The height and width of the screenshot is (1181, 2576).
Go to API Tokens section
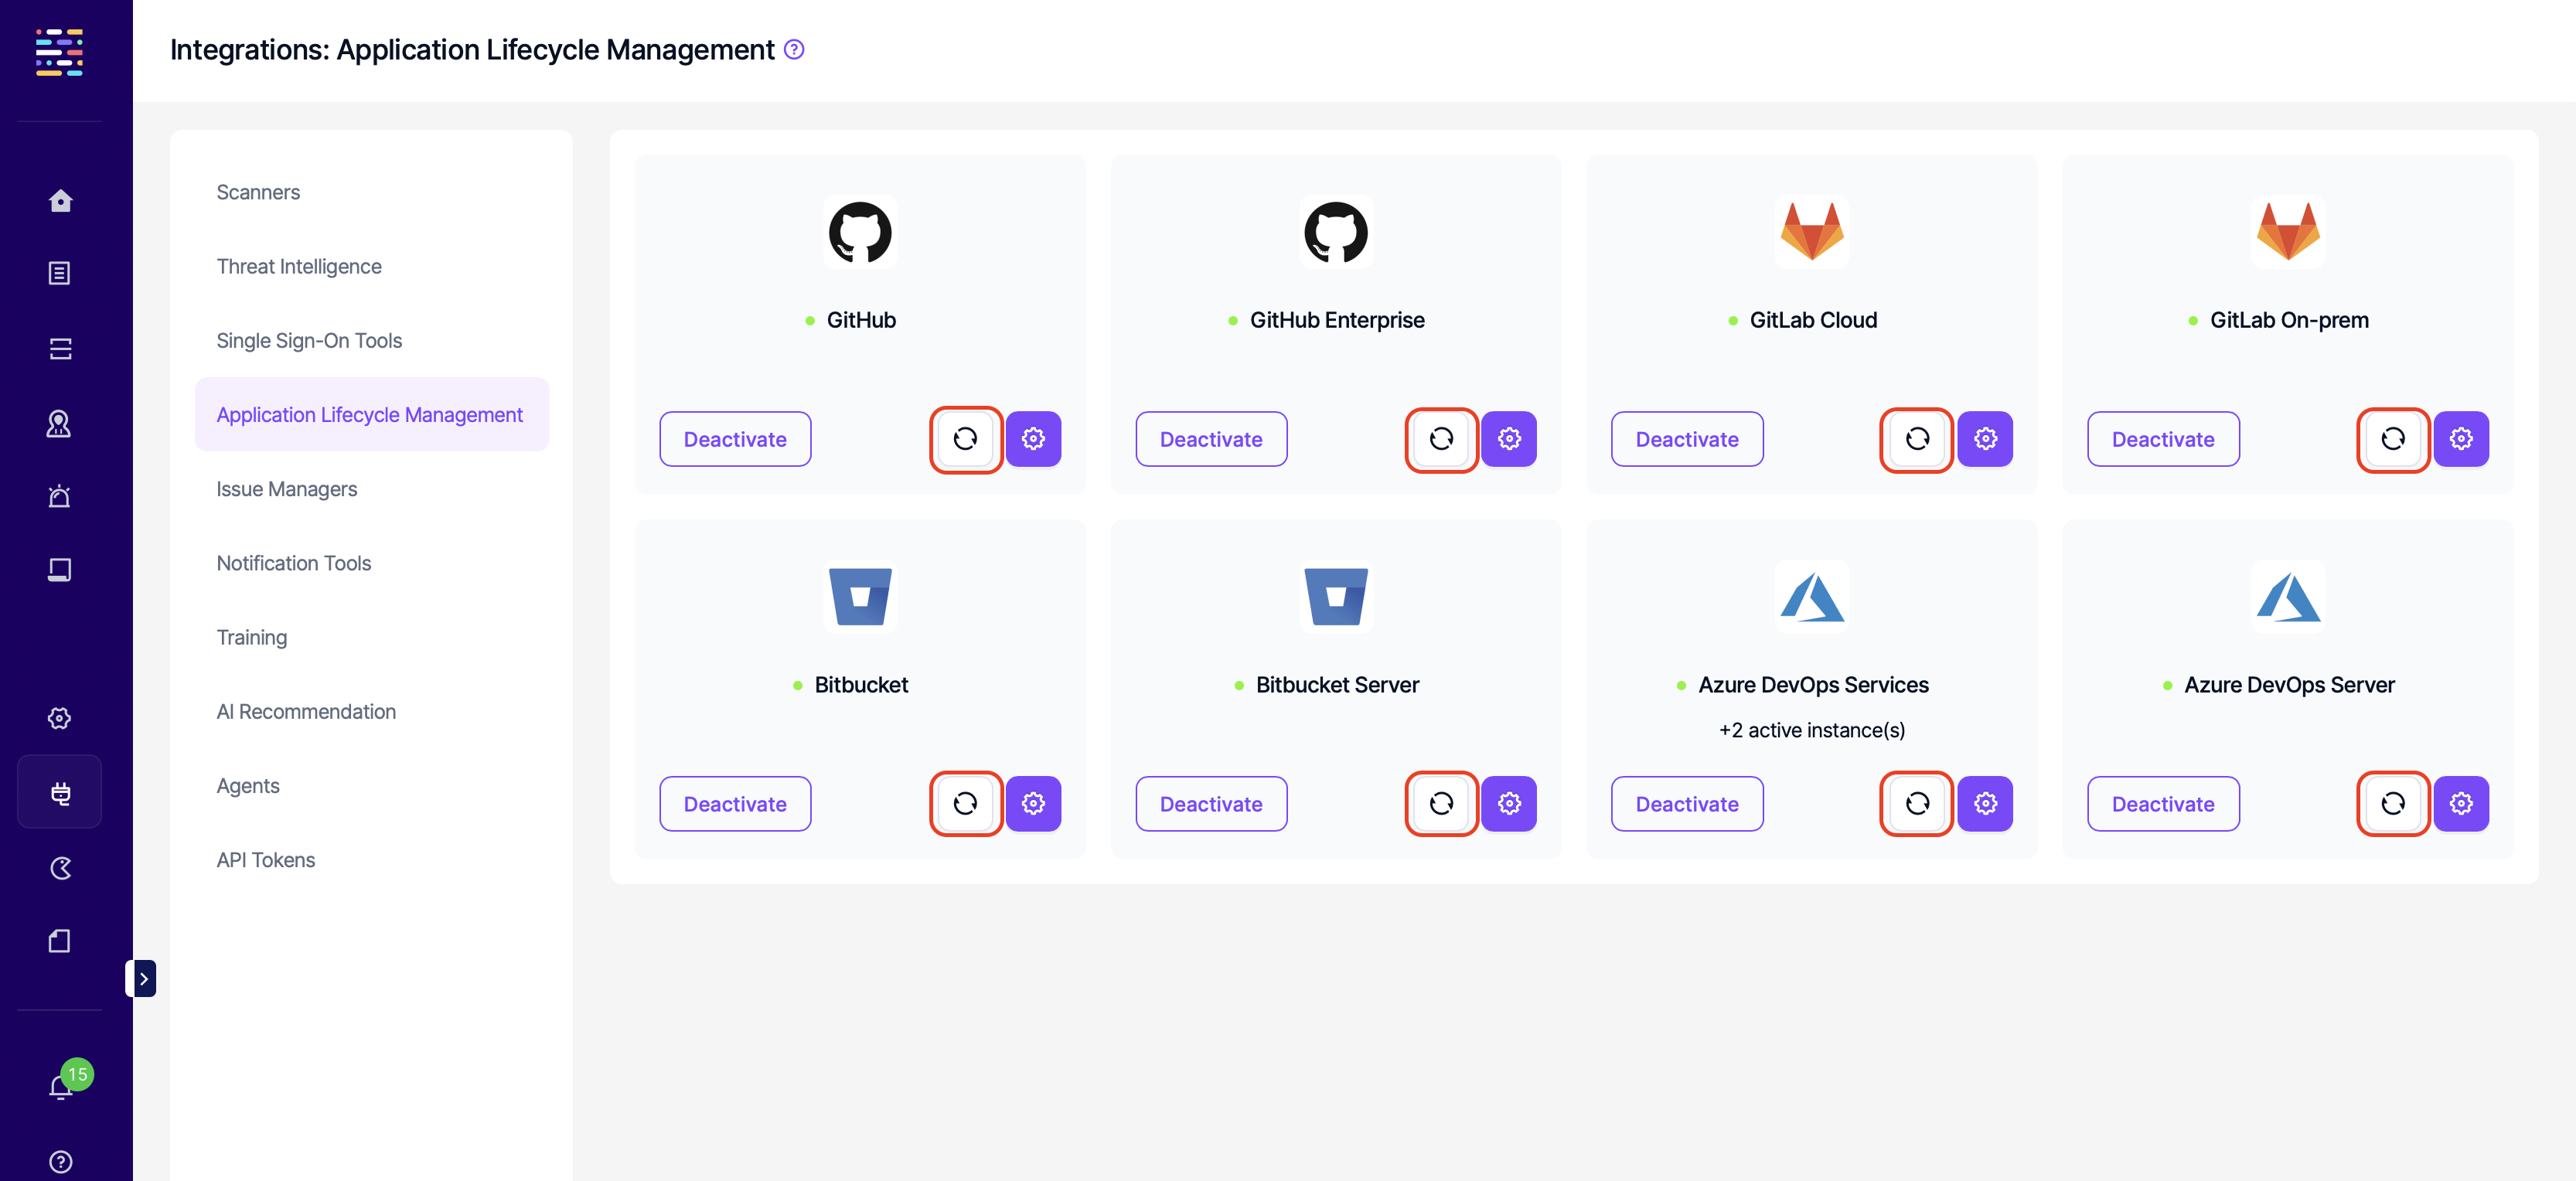(x=265, y=860)
